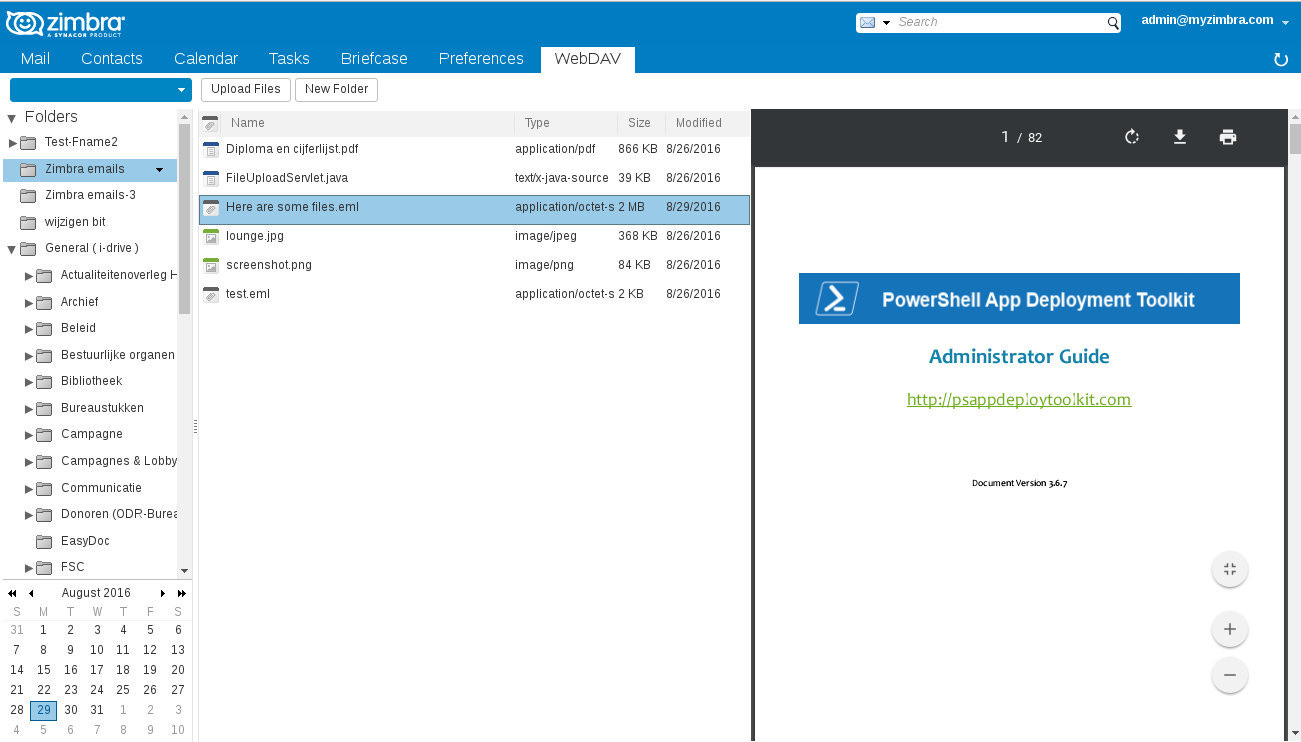Go to next year in mini calendar

[x=182, y=593]
